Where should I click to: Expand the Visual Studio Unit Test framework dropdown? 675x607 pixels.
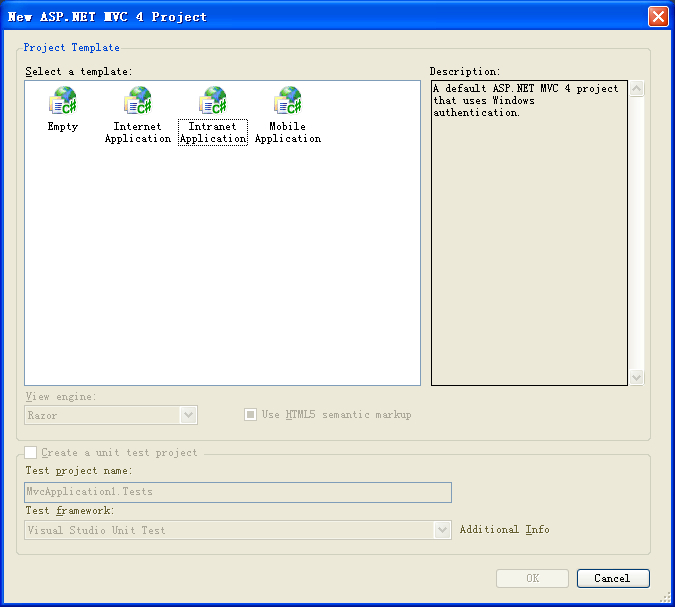pos(442,530)
